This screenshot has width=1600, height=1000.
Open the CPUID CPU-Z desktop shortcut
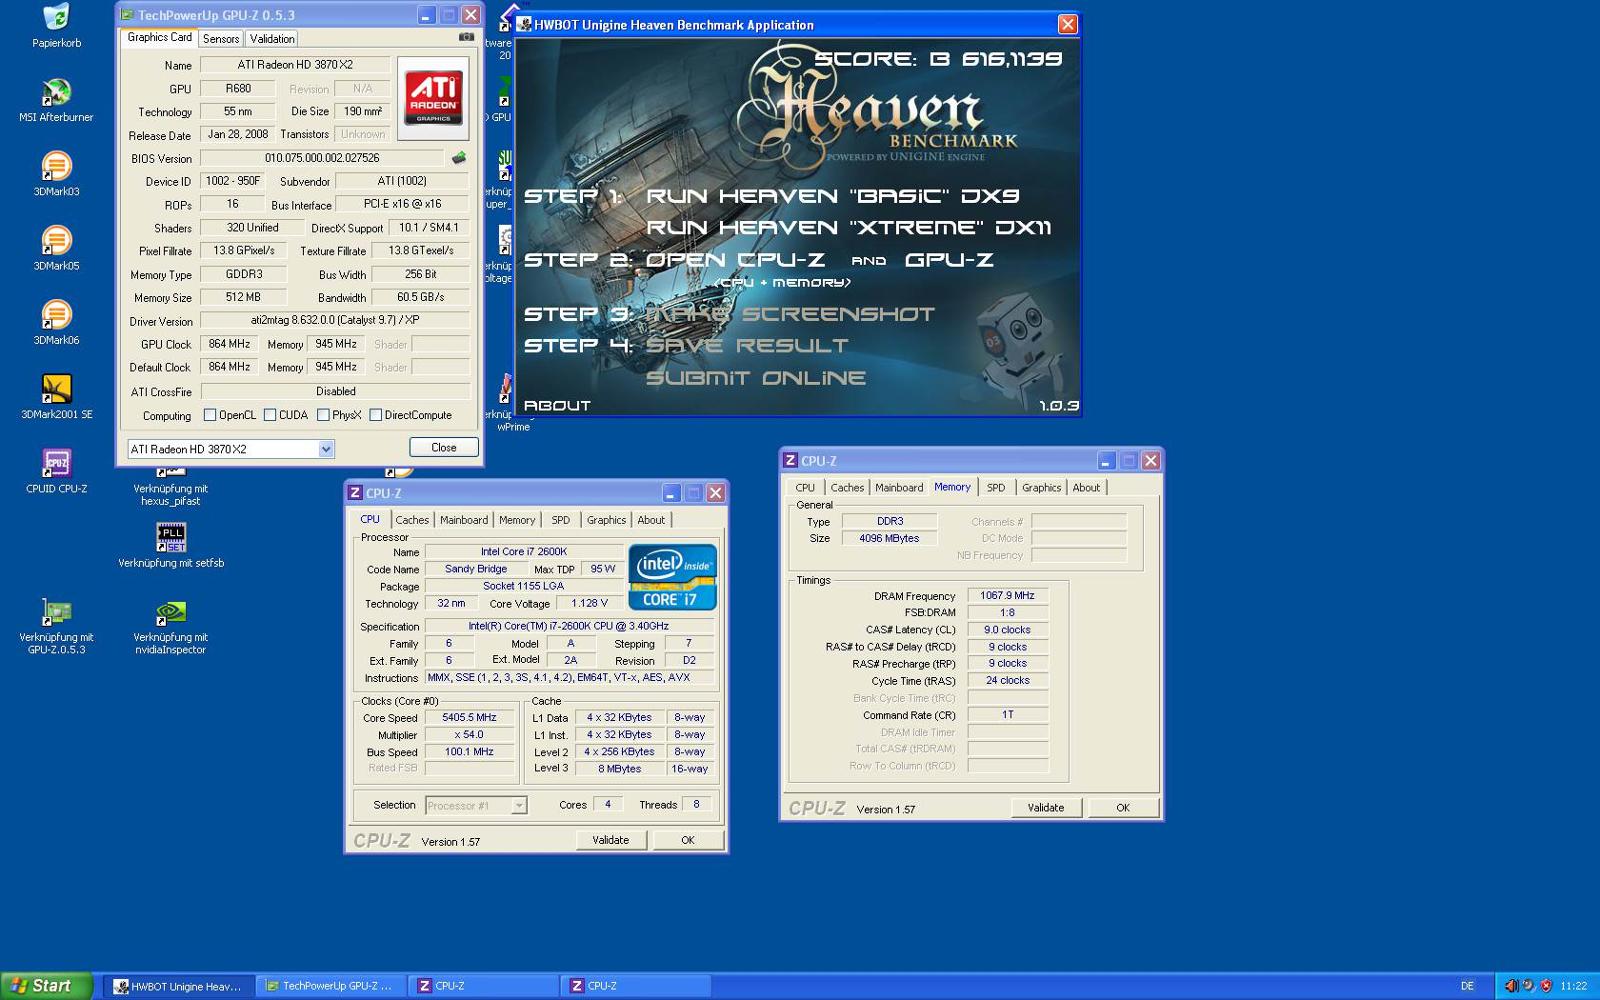56,471
